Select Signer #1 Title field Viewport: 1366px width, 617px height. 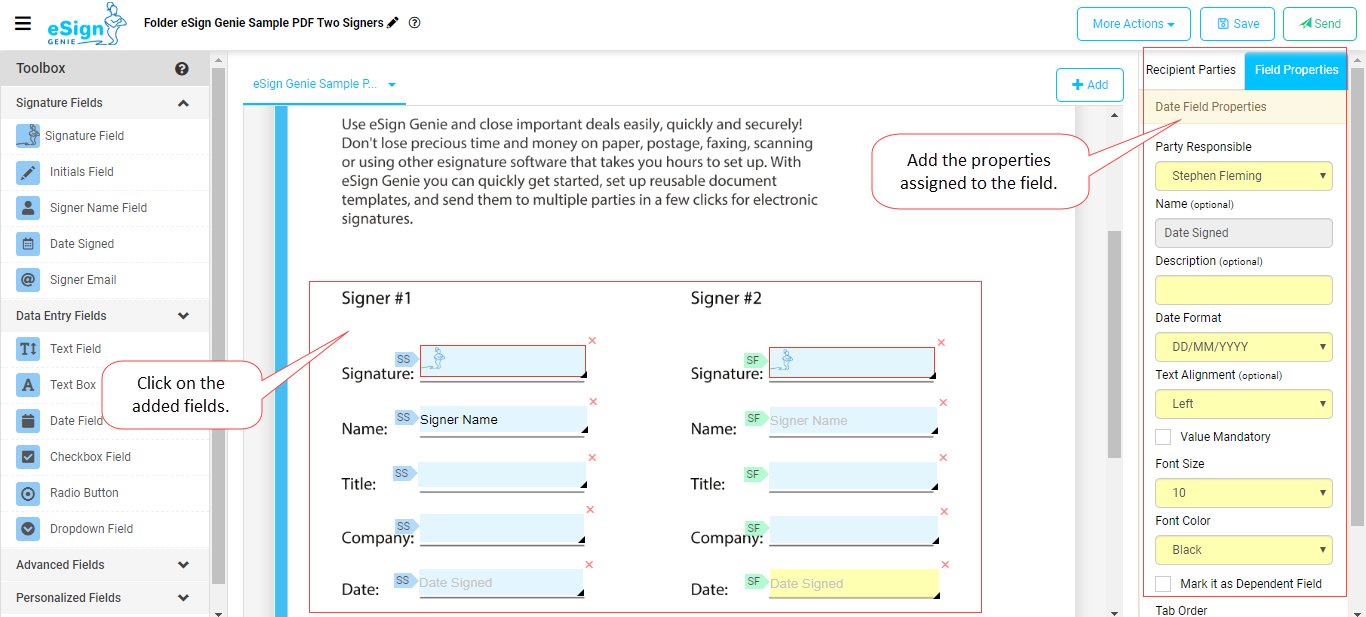[502, 475]
